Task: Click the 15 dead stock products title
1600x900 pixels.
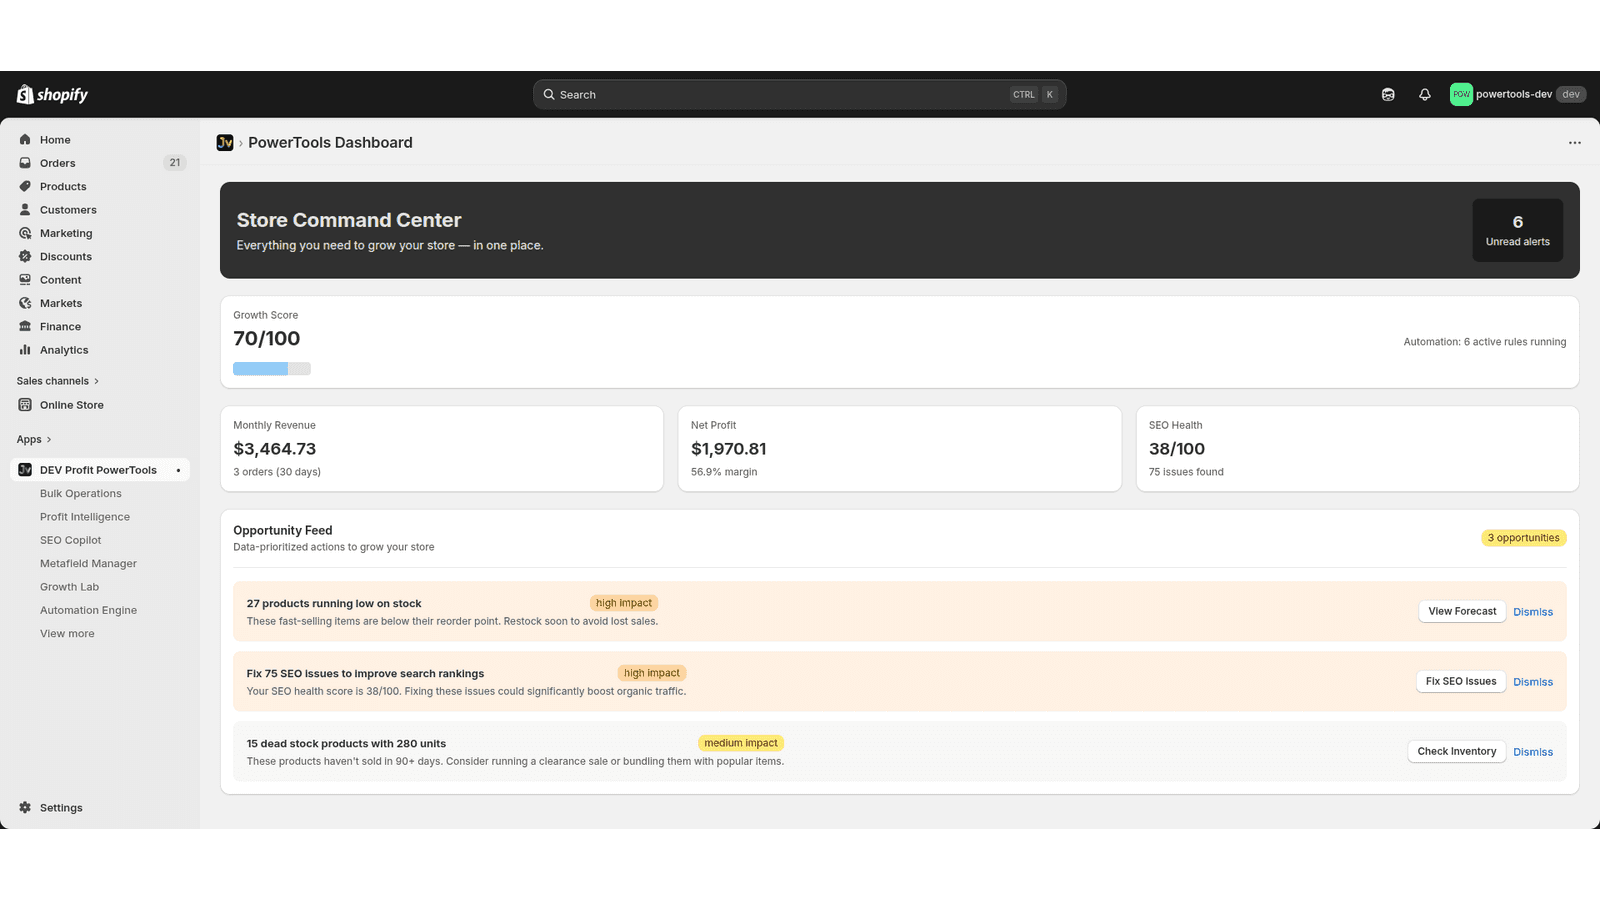Action: [346, 744]
